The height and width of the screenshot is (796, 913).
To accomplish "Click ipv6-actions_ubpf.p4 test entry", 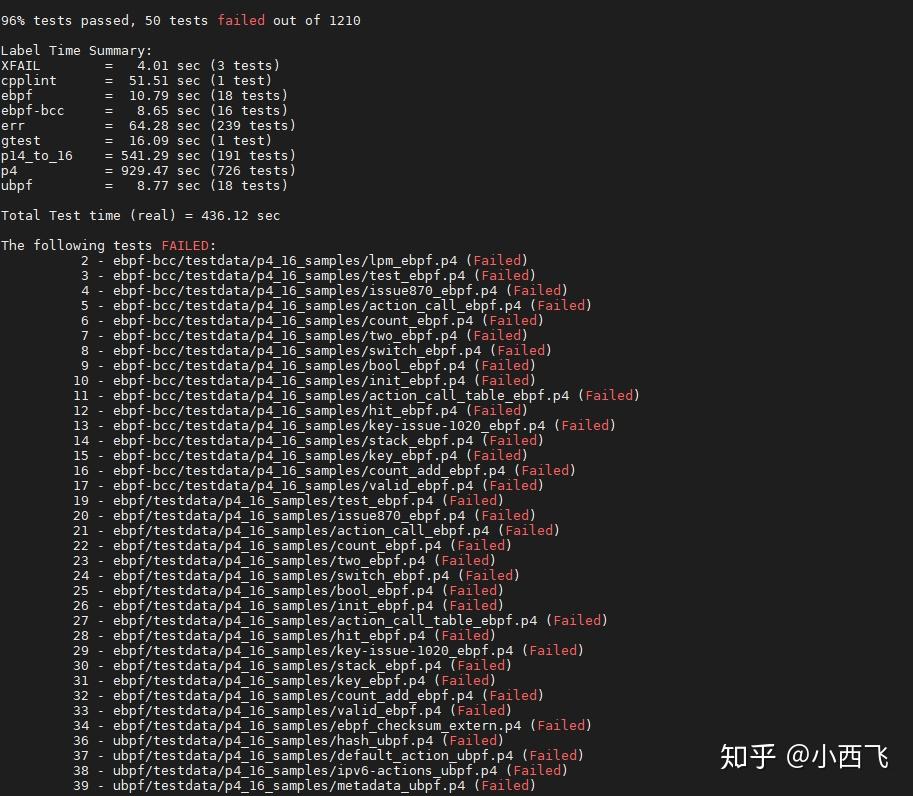I will coord(320,770).
